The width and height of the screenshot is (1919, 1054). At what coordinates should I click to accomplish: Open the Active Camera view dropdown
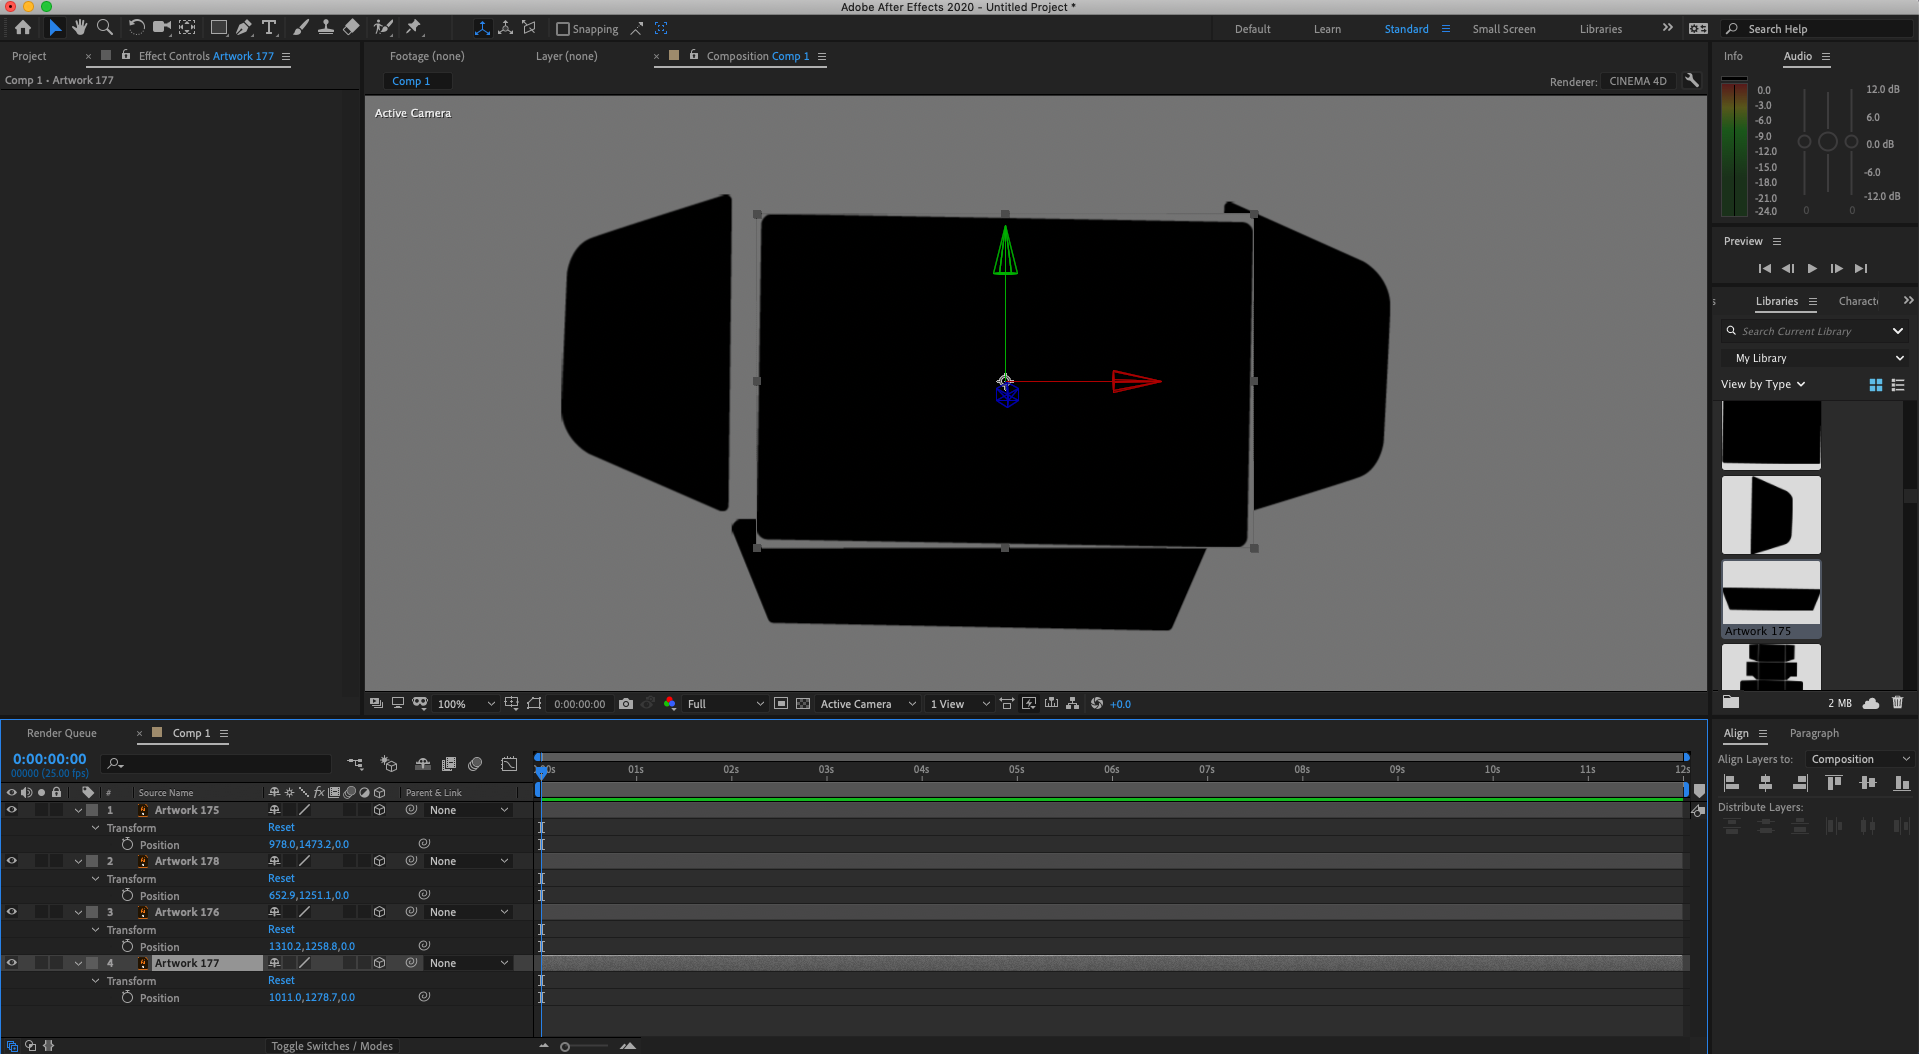pos(866,703)
